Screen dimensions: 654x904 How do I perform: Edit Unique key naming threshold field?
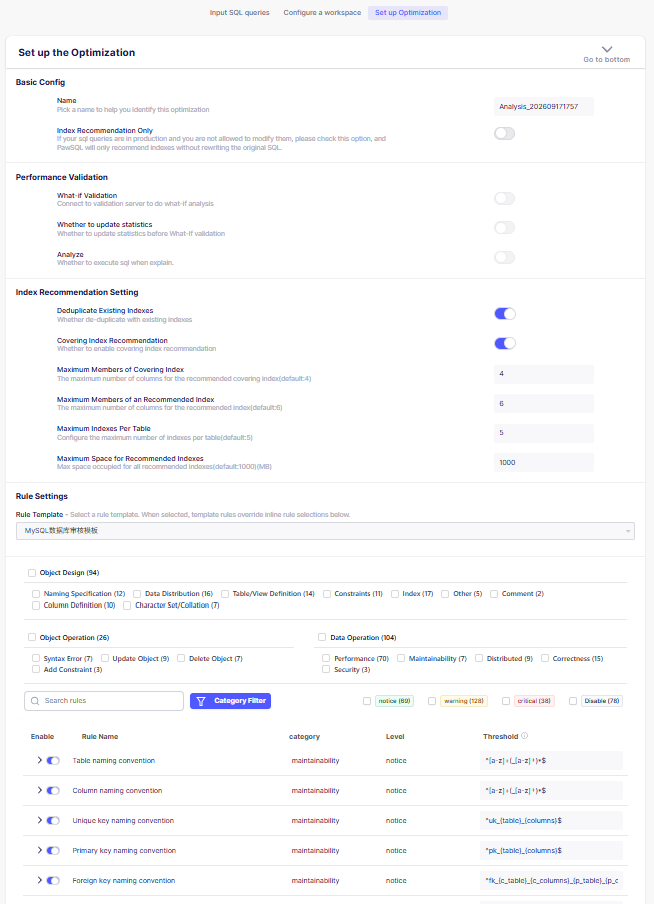[x=551, y=820]
